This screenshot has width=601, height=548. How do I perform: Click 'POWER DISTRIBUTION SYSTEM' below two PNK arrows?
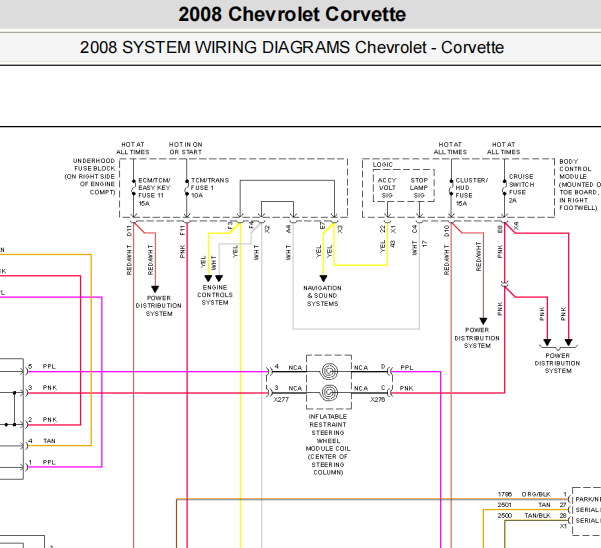point(557,363)
